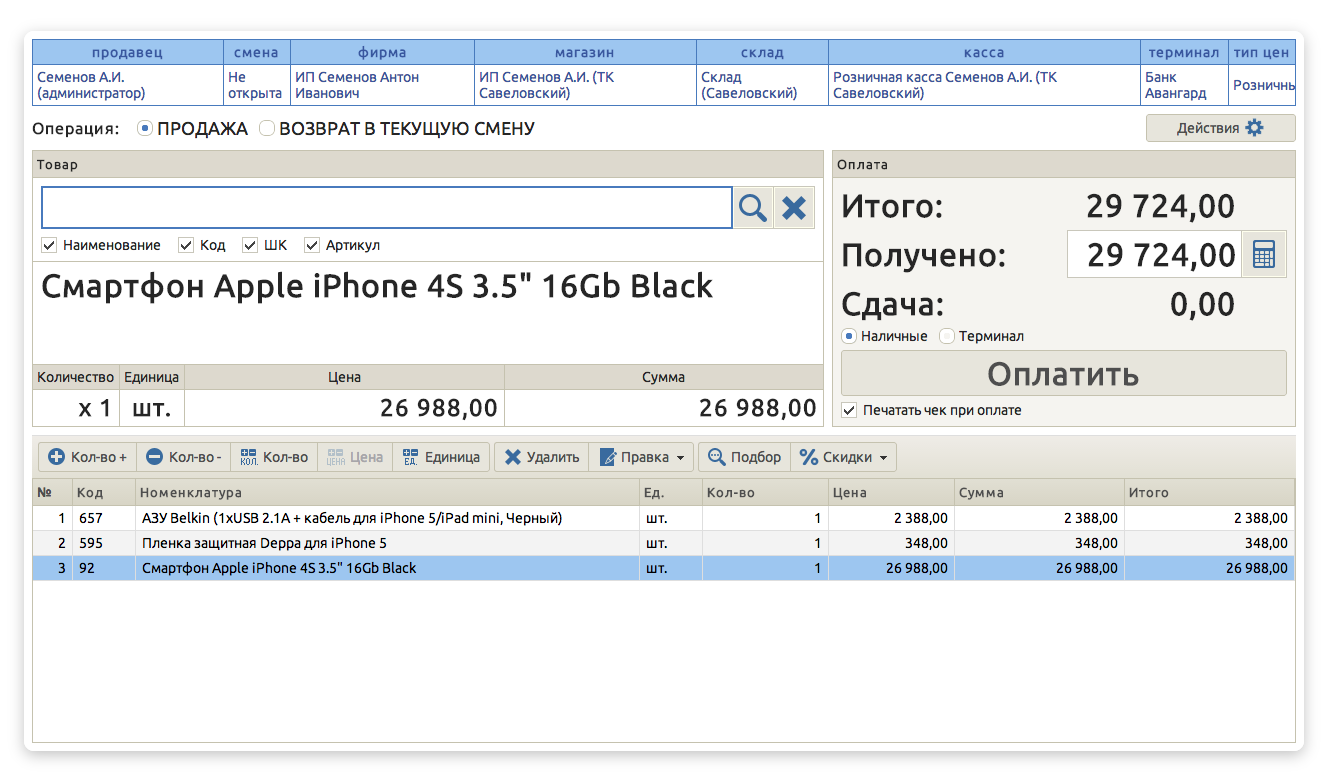
Task: Clear product search with the X icon
Action: (x=794, y=208)
